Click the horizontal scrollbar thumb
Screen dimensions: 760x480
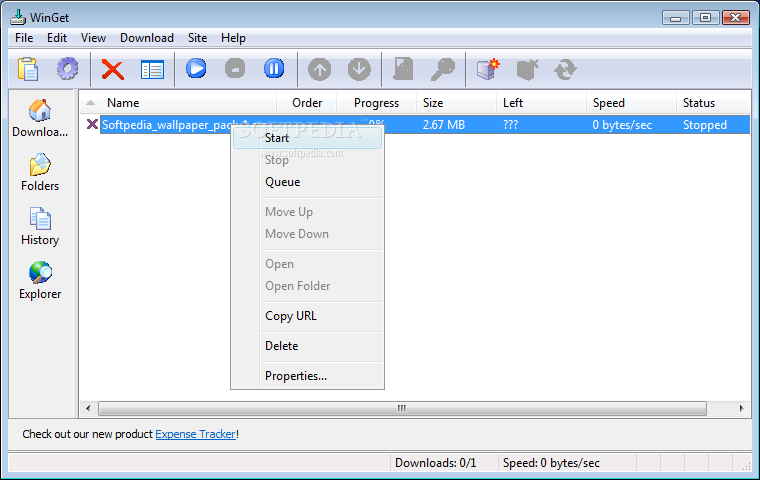pos(402,408)
